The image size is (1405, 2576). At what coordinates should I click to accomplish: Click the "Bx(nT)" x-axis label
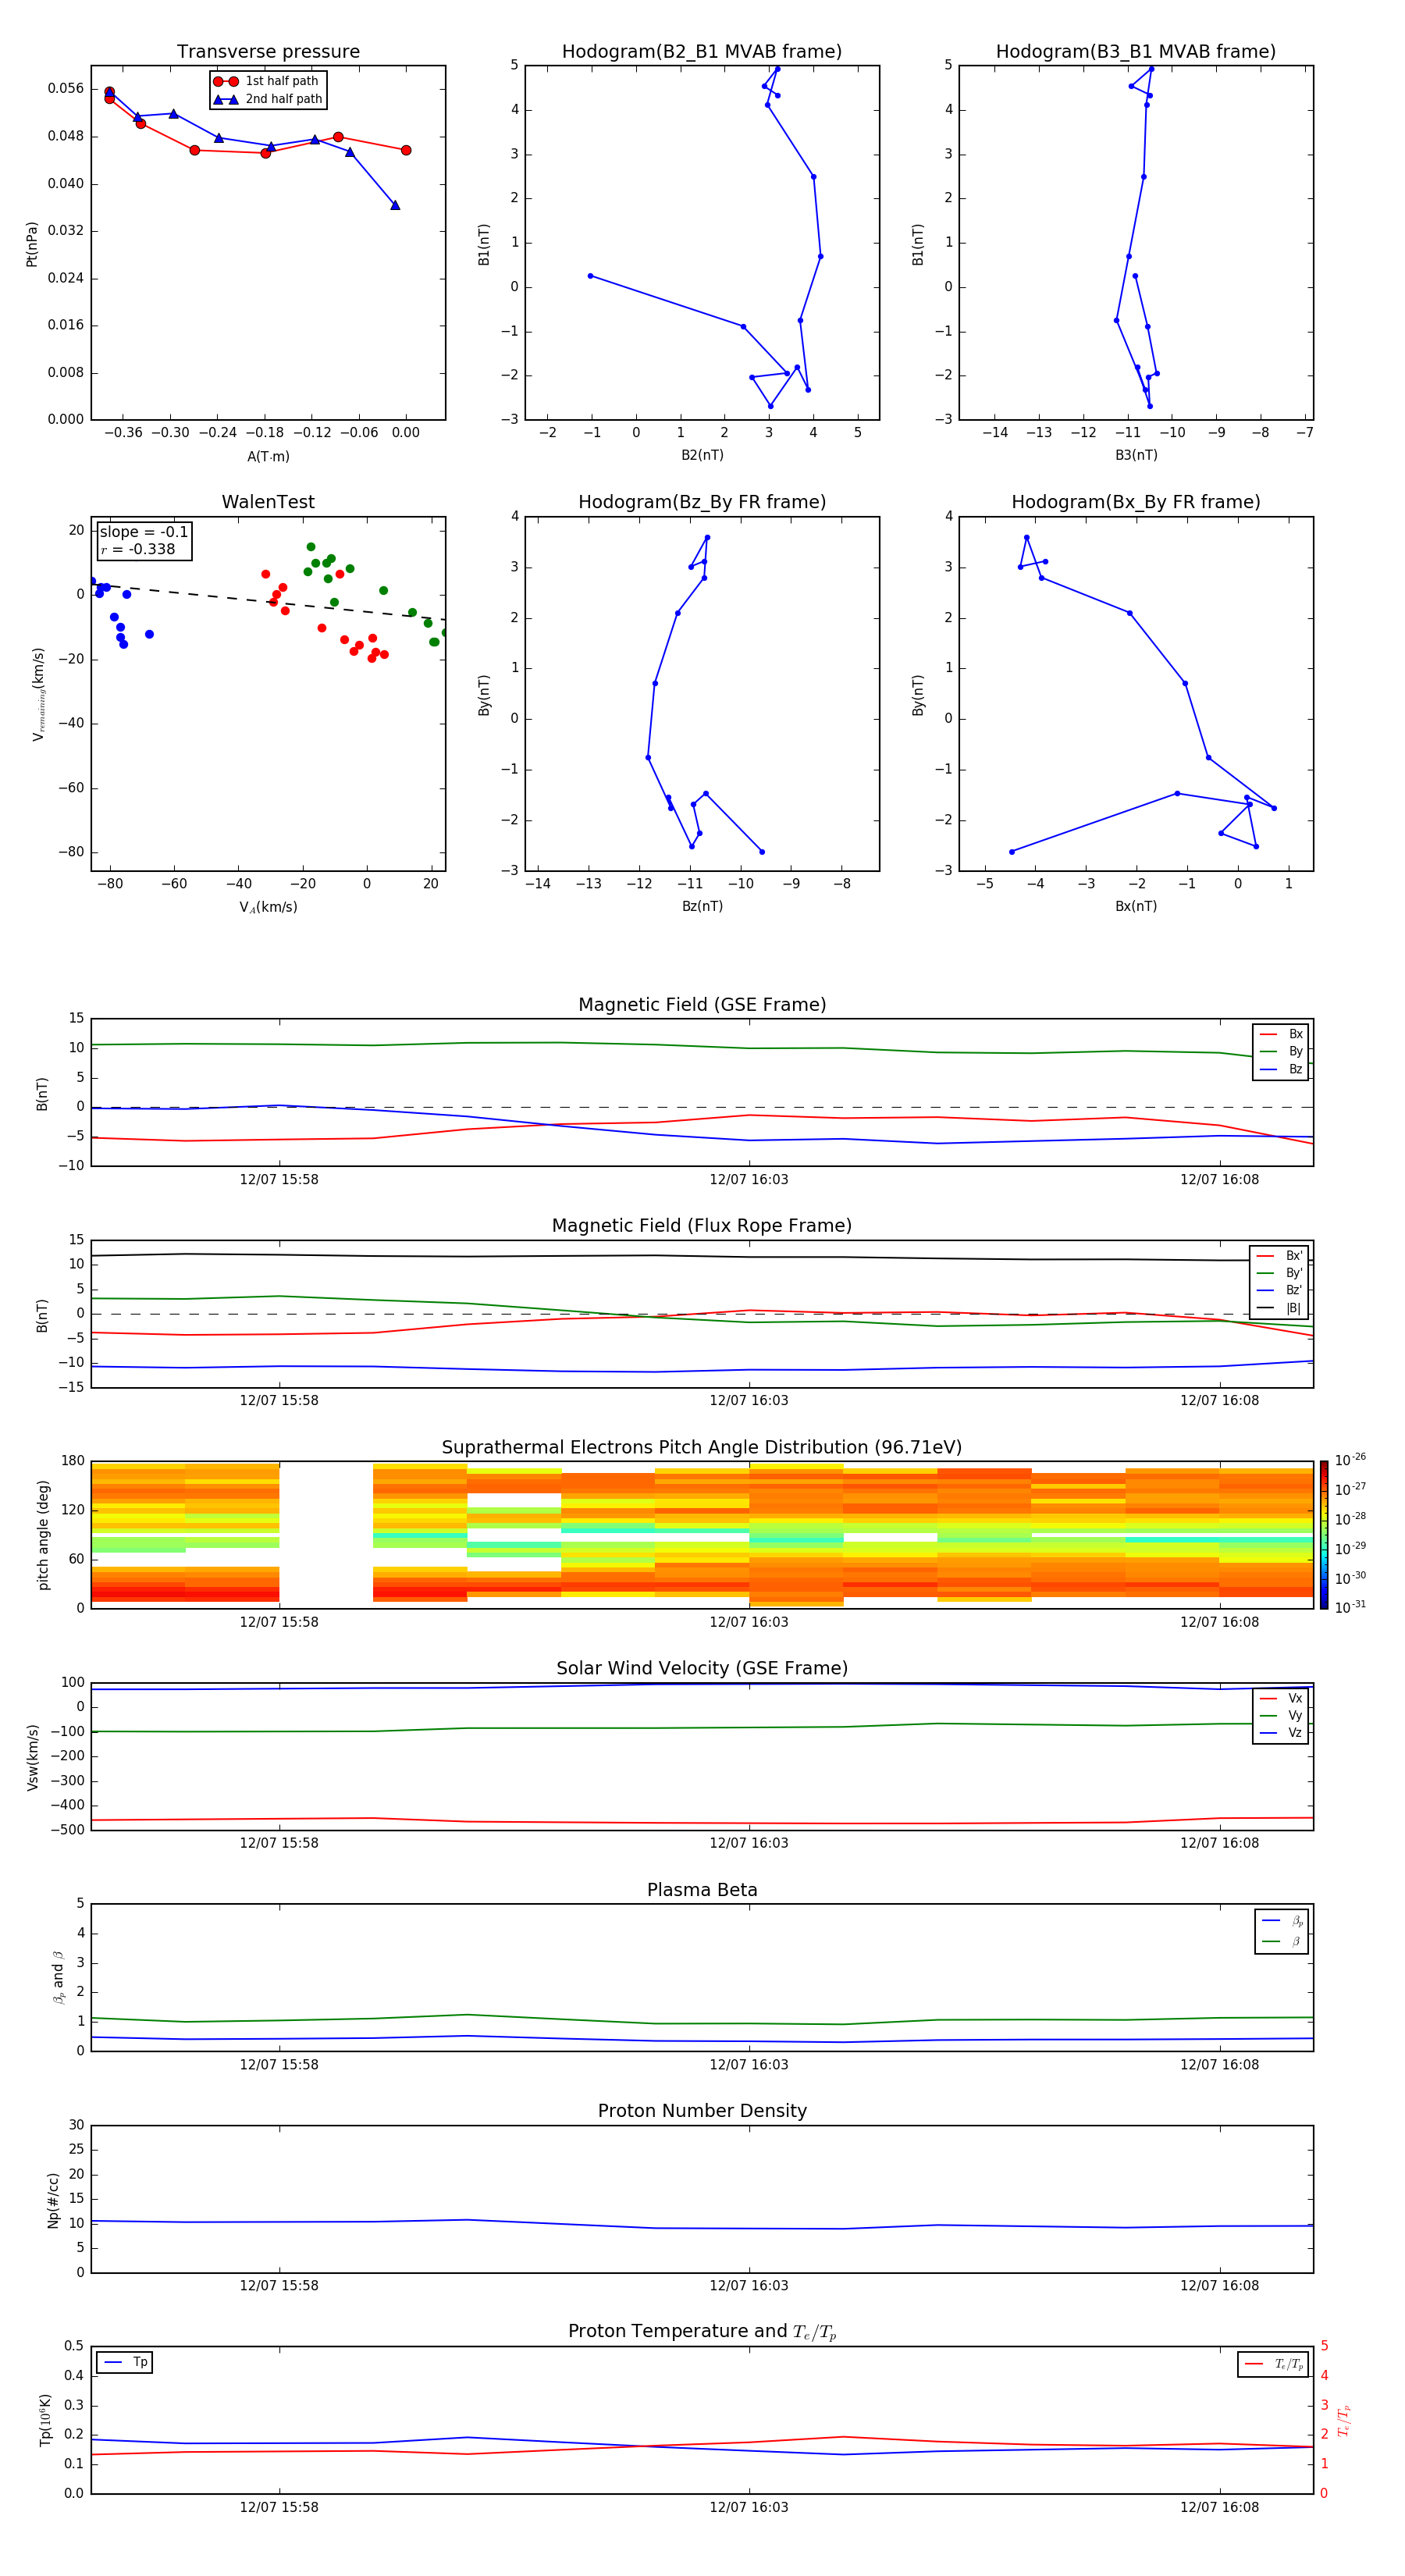pyautogui.click(x=1136, y=906)
